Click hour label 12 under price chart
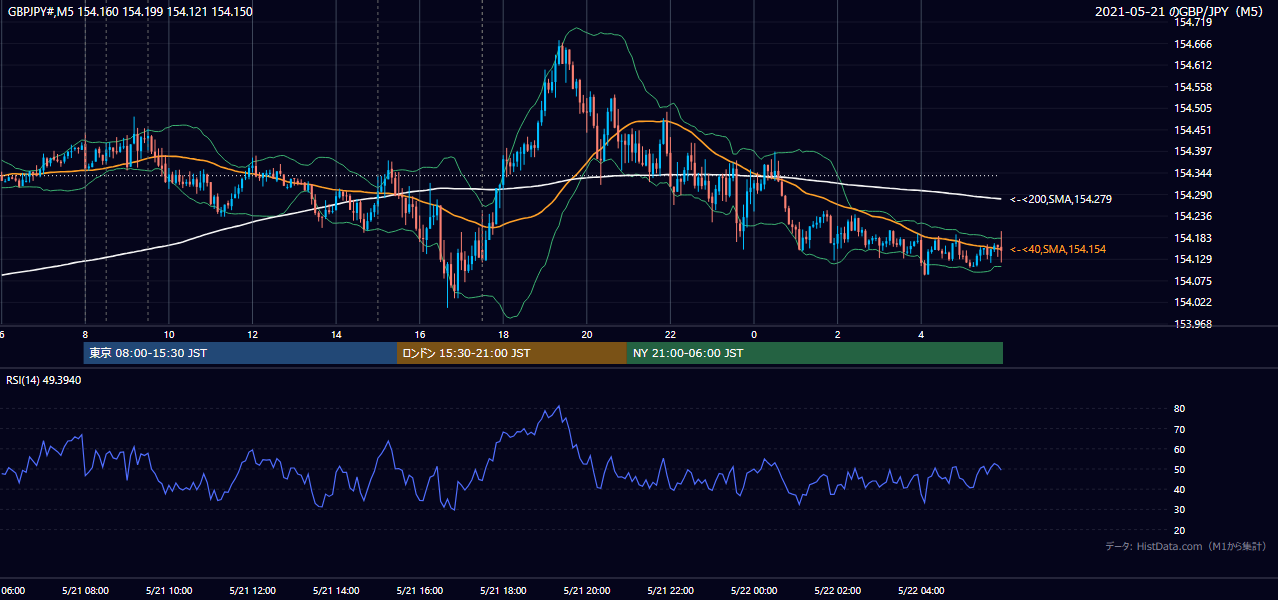Screen dimensions: 1278x600 coord(252,335)
